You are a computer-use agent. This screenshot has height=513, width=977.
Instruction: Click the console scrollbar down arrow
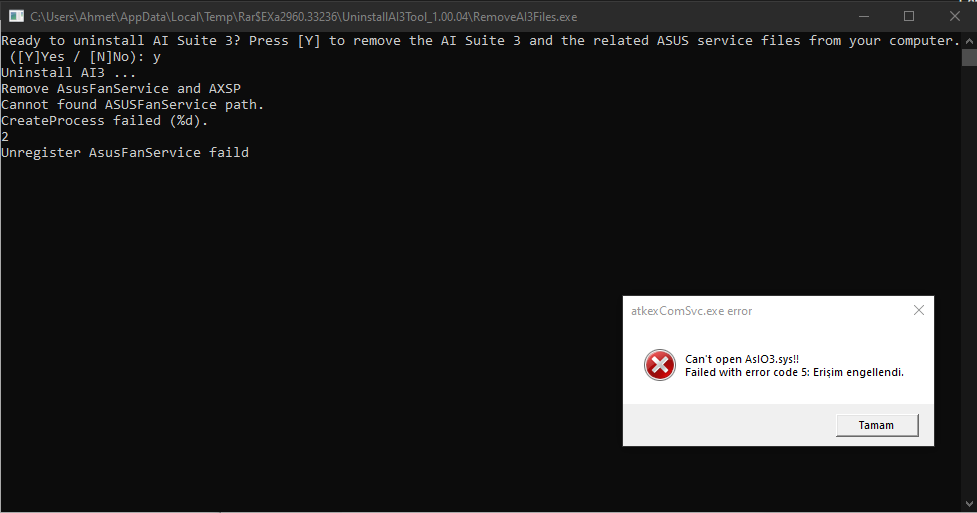[x=969, y=505]
